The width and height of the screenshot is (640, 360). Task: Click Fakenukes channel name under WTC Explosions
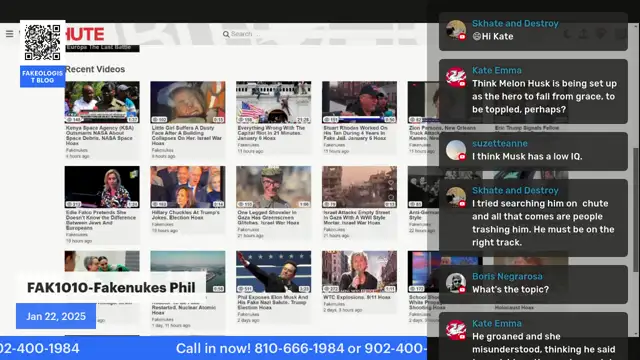coord(334,304)
